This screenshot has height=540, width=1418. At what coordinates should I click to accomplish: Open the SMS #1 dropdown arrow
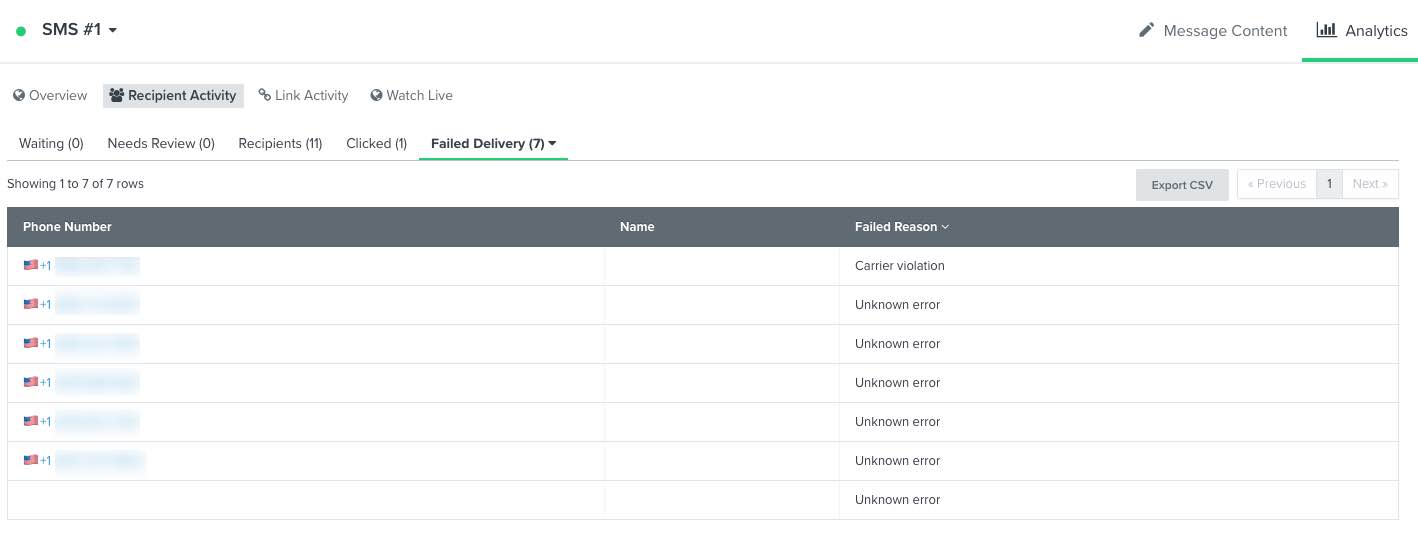(113, 30)
